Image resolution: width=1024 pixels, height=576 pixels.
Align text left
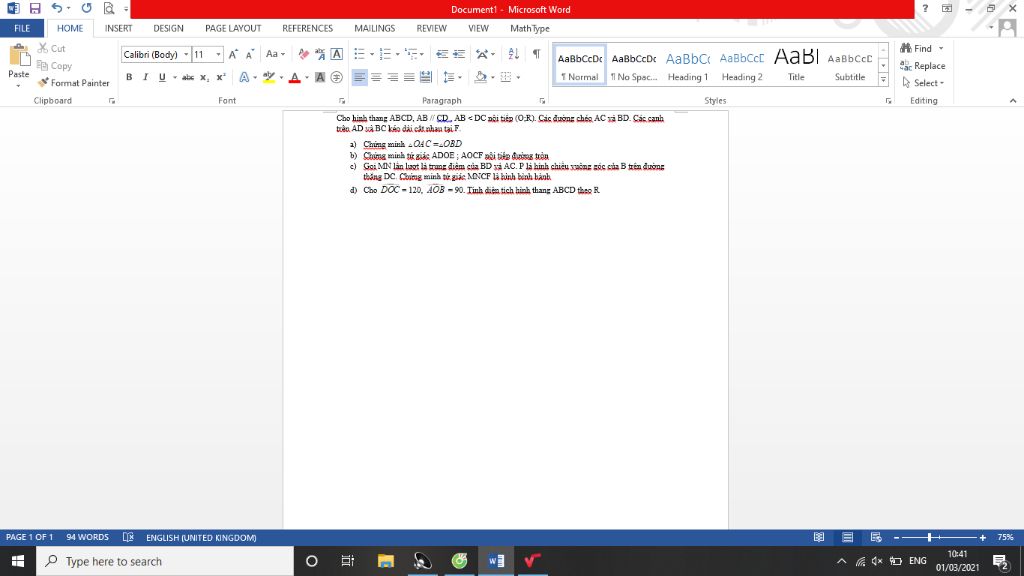[359, 77]
